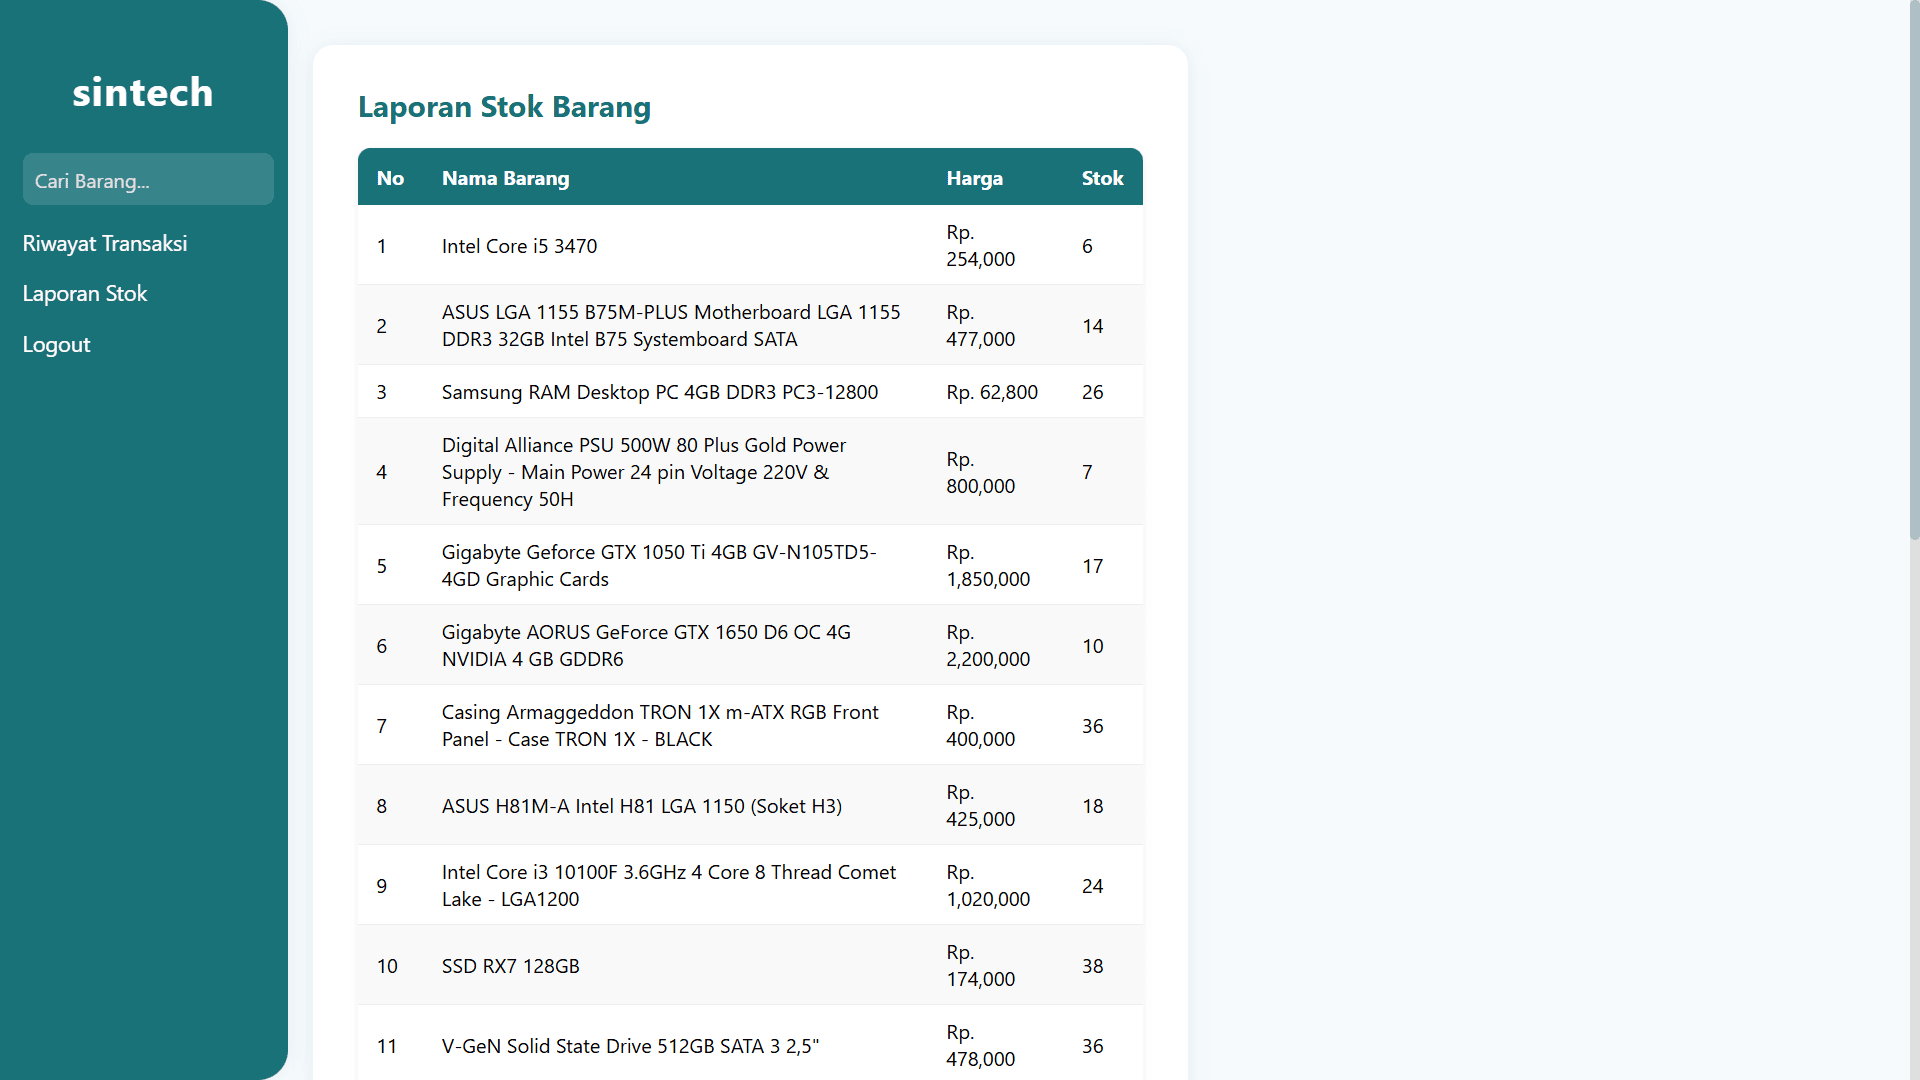Select stock value 24 for Core i3 10100F

1093,886
